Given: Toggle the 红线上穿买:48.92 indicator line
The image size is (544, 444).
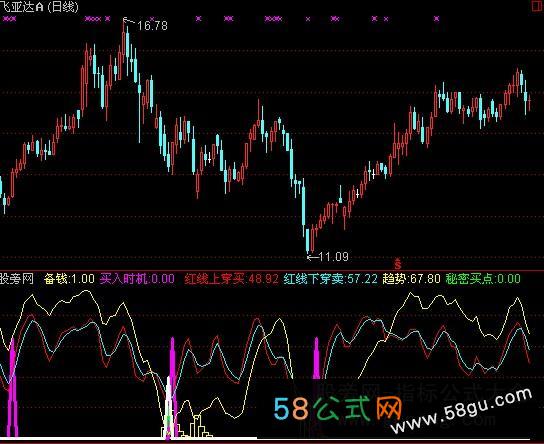Looking at the screenshot, I should pos(231,279).
